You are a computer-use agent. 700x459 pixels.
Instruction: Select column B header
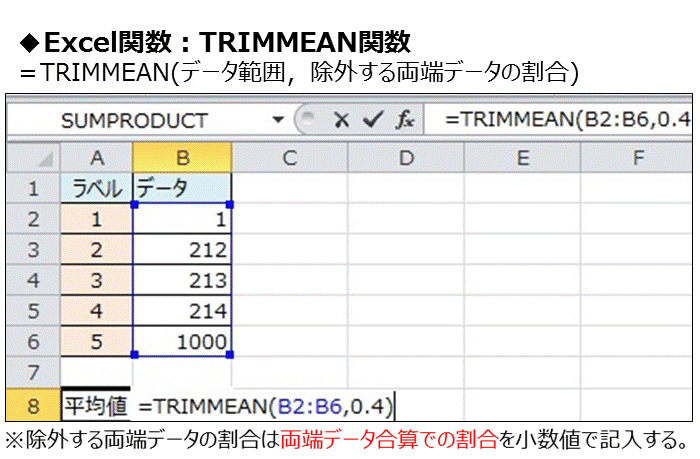coord(182,158)
